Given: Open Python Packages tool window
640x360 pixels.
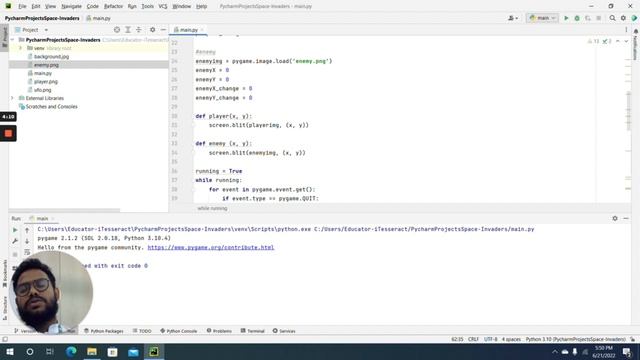Looking at the screenshot, I should (104, 331).
